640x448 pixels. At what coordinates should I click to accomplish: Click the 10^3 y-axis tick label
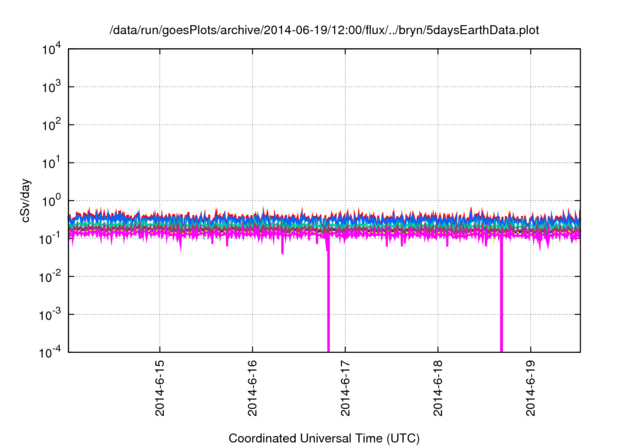[51, 87]
